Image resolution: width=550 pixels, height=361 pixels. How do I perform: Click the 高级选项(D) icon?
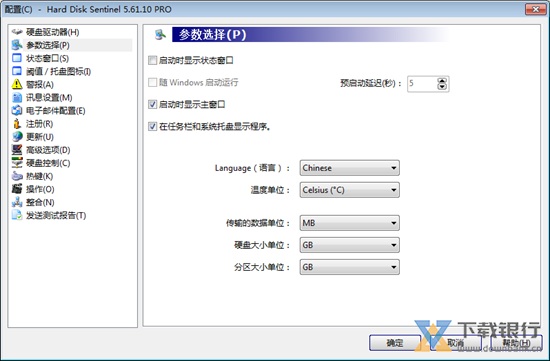tap(17, 150)
